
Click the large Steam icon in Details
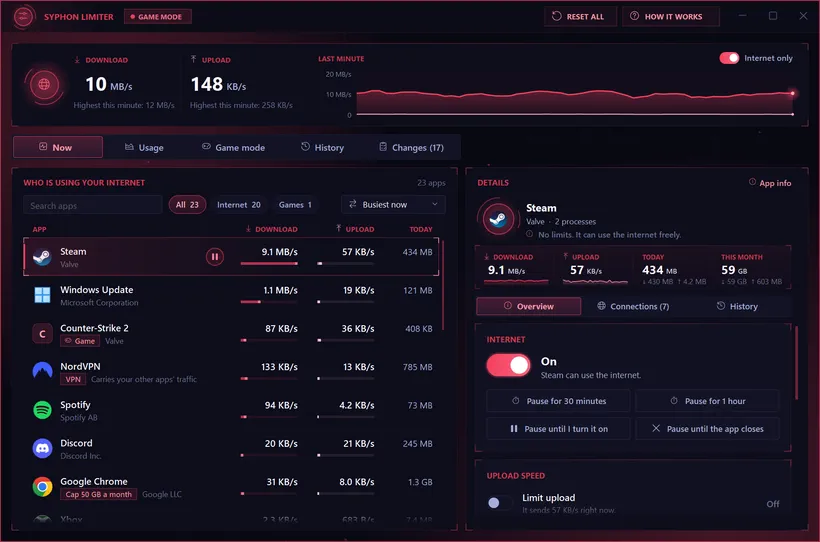[497, 219]
